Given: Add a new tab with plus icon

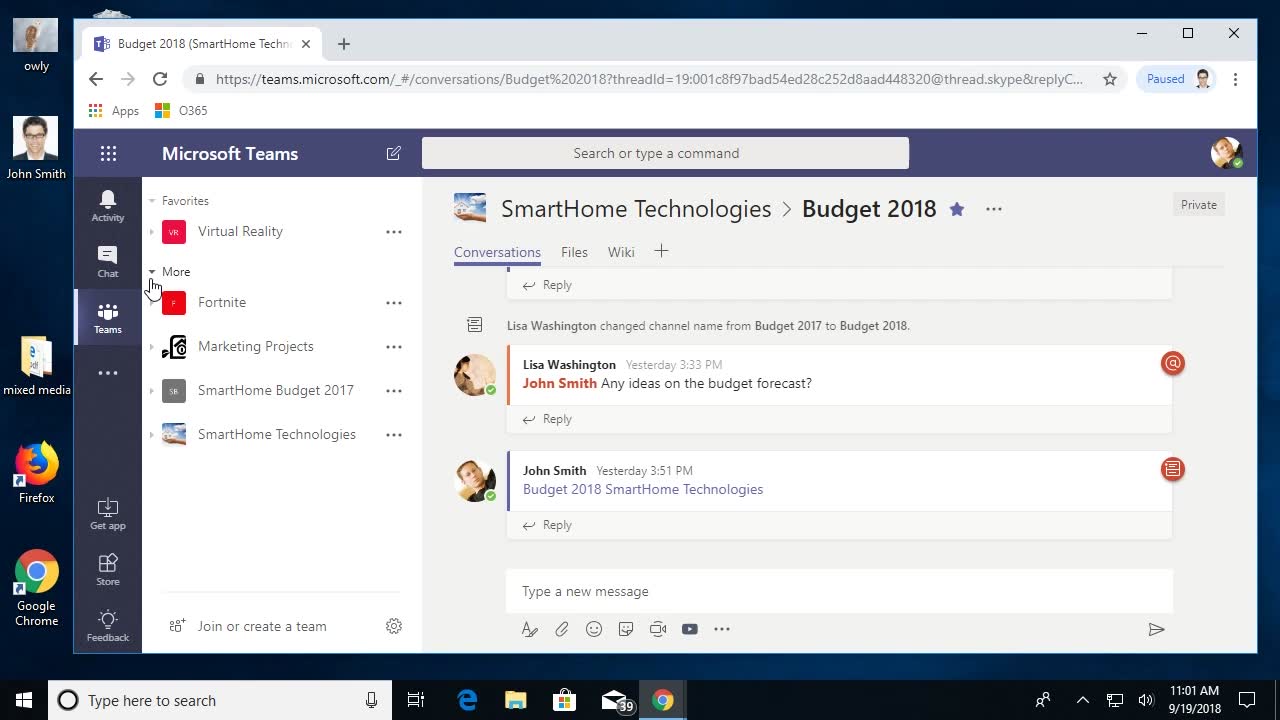Looking at the screenshot, I should [661, 251].
